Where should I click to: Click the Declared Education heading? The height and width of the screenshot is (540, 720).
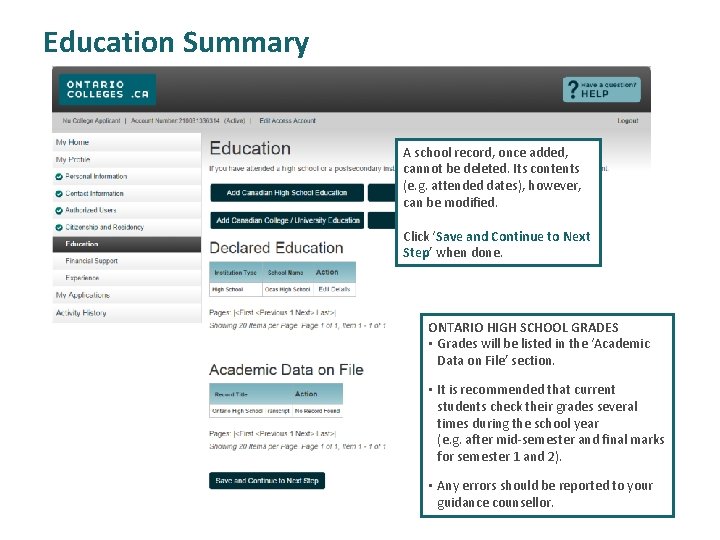tap(276, 248)
